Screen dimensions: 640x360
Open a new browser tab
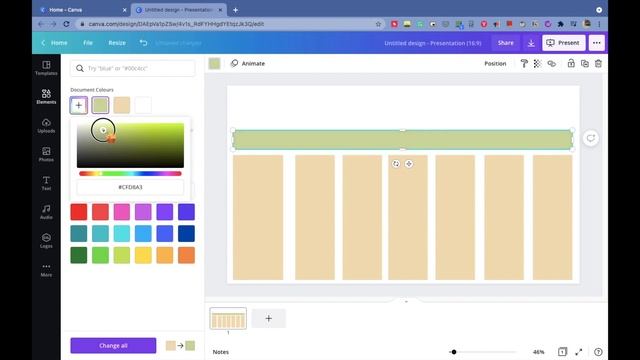[x=236, y=10]
